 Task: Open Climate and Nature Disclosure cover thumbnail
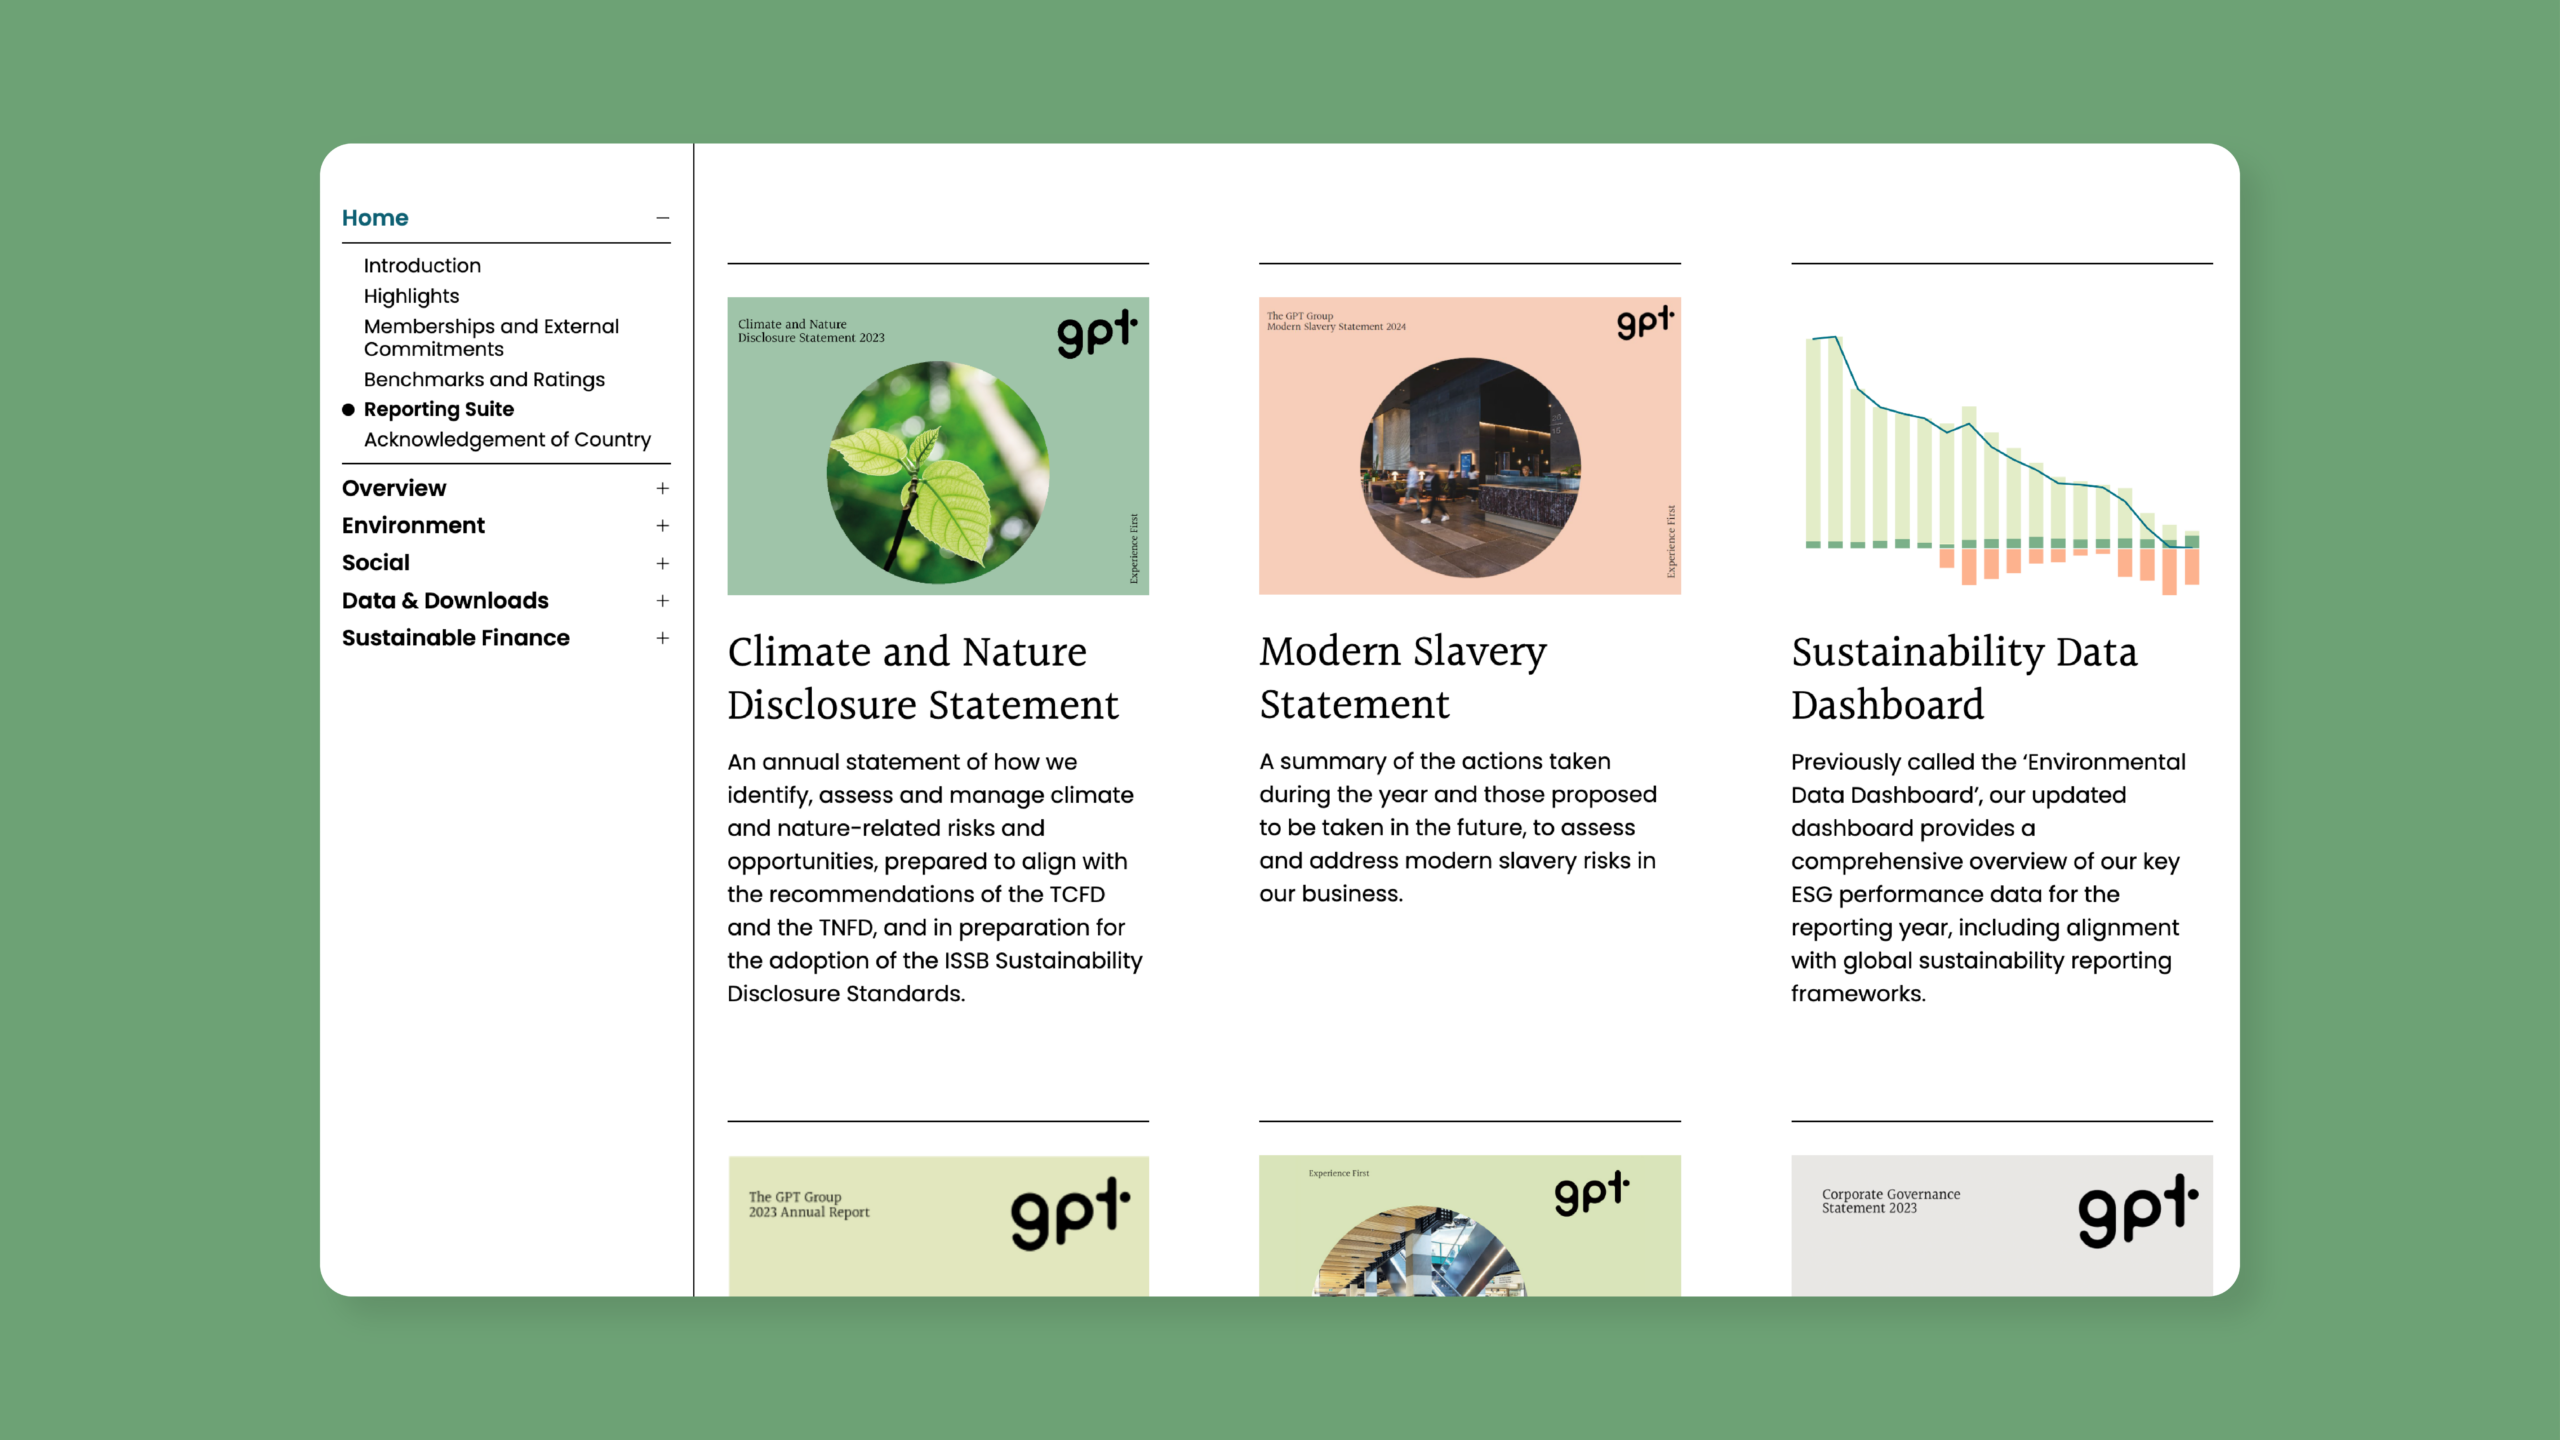937,446
